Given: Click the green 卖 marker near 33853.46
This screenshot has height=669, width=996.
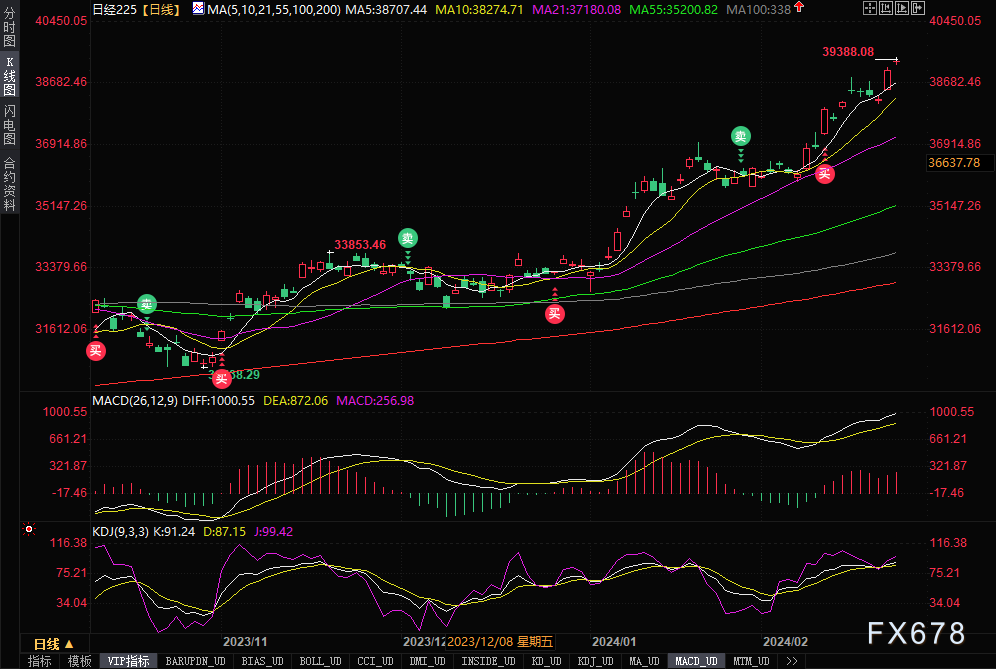Looking at the screenshot, I should point(408,238).
